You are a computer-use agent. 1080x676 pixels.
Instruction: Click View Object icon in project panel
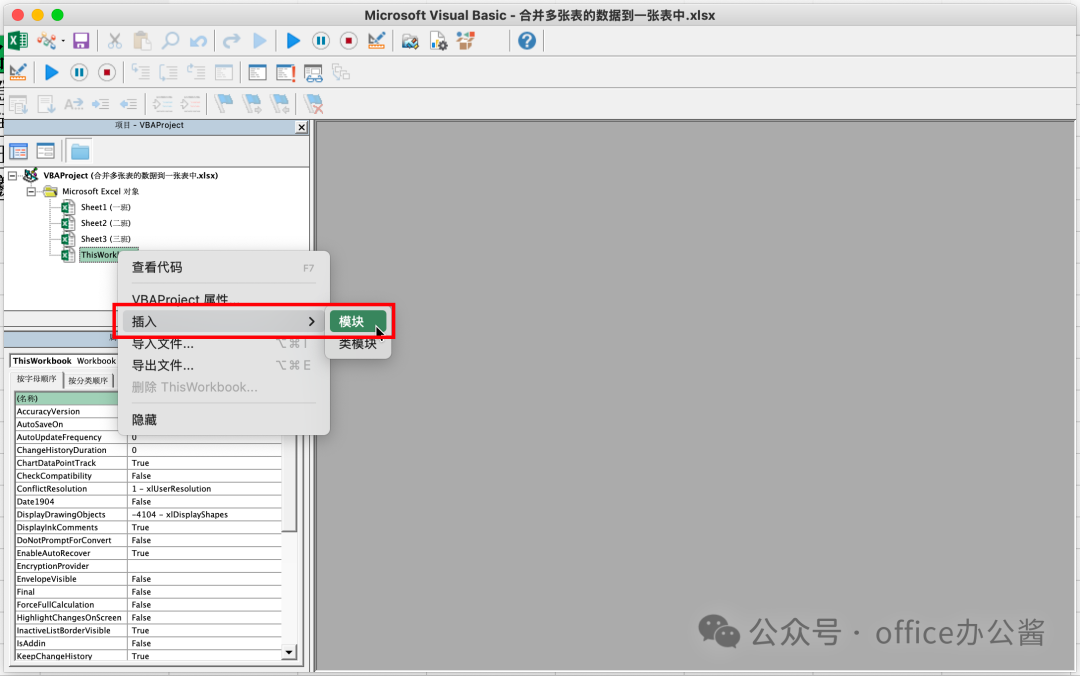tap(45, 151)
